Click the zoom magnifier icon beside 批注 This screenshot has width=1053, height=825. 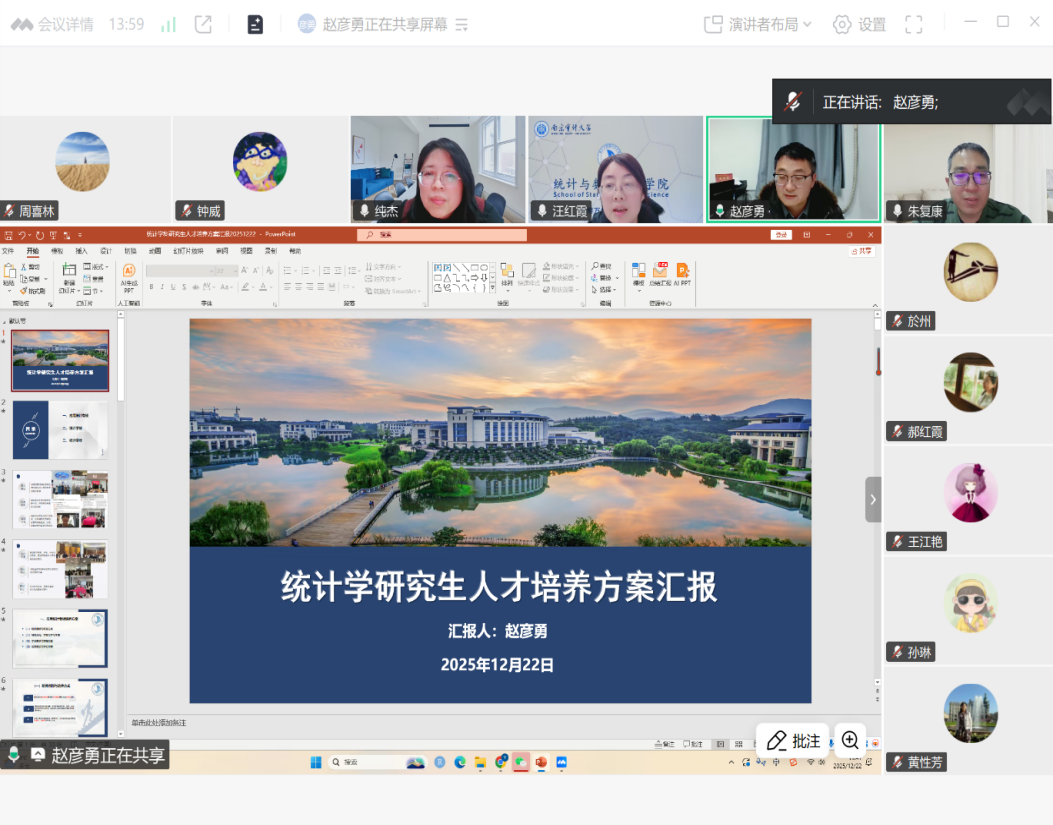coord(850,740)
